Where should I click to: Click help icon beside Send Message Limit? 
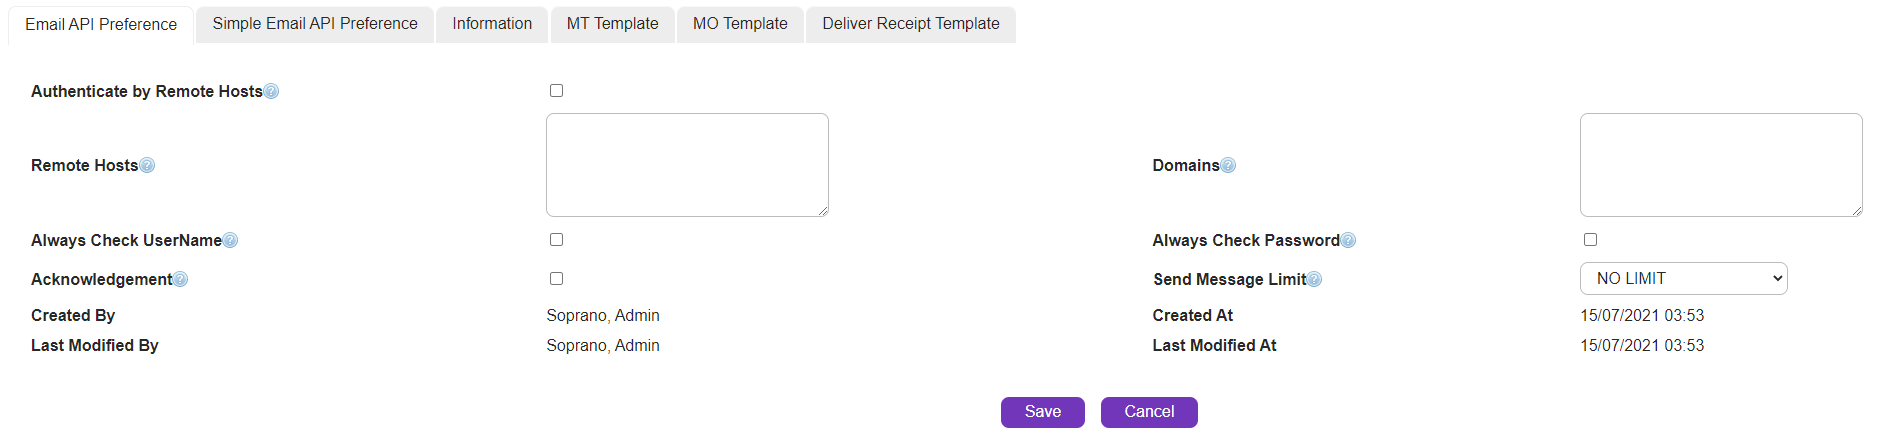pos(1314,280)
